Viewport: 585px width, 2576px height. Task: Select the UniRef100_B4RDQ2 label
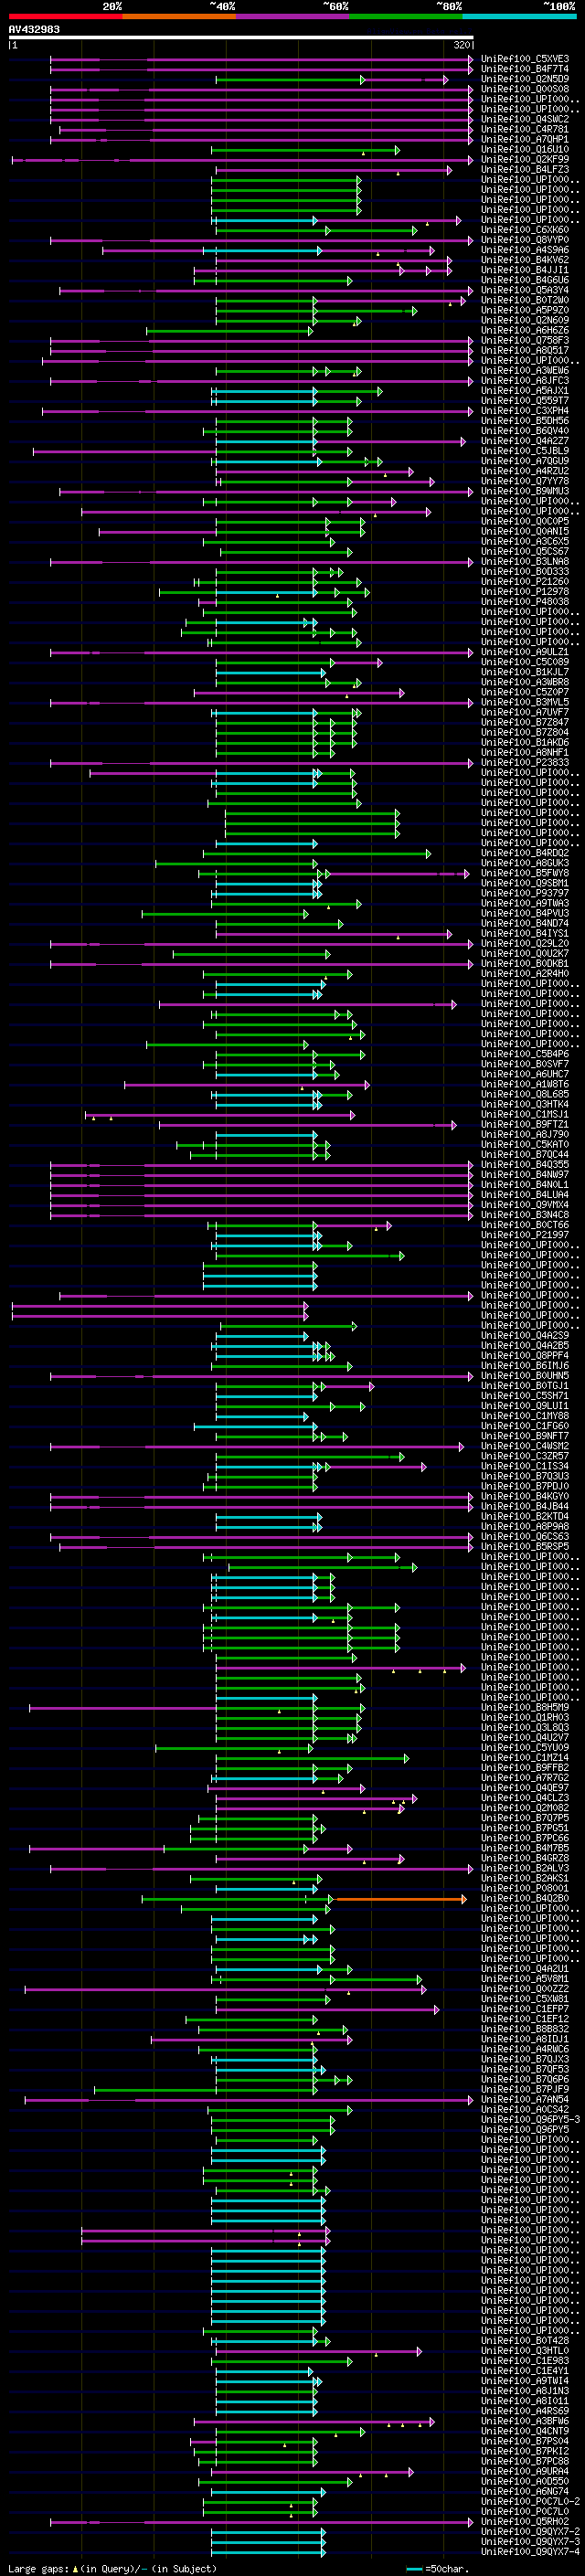[525, 853]
